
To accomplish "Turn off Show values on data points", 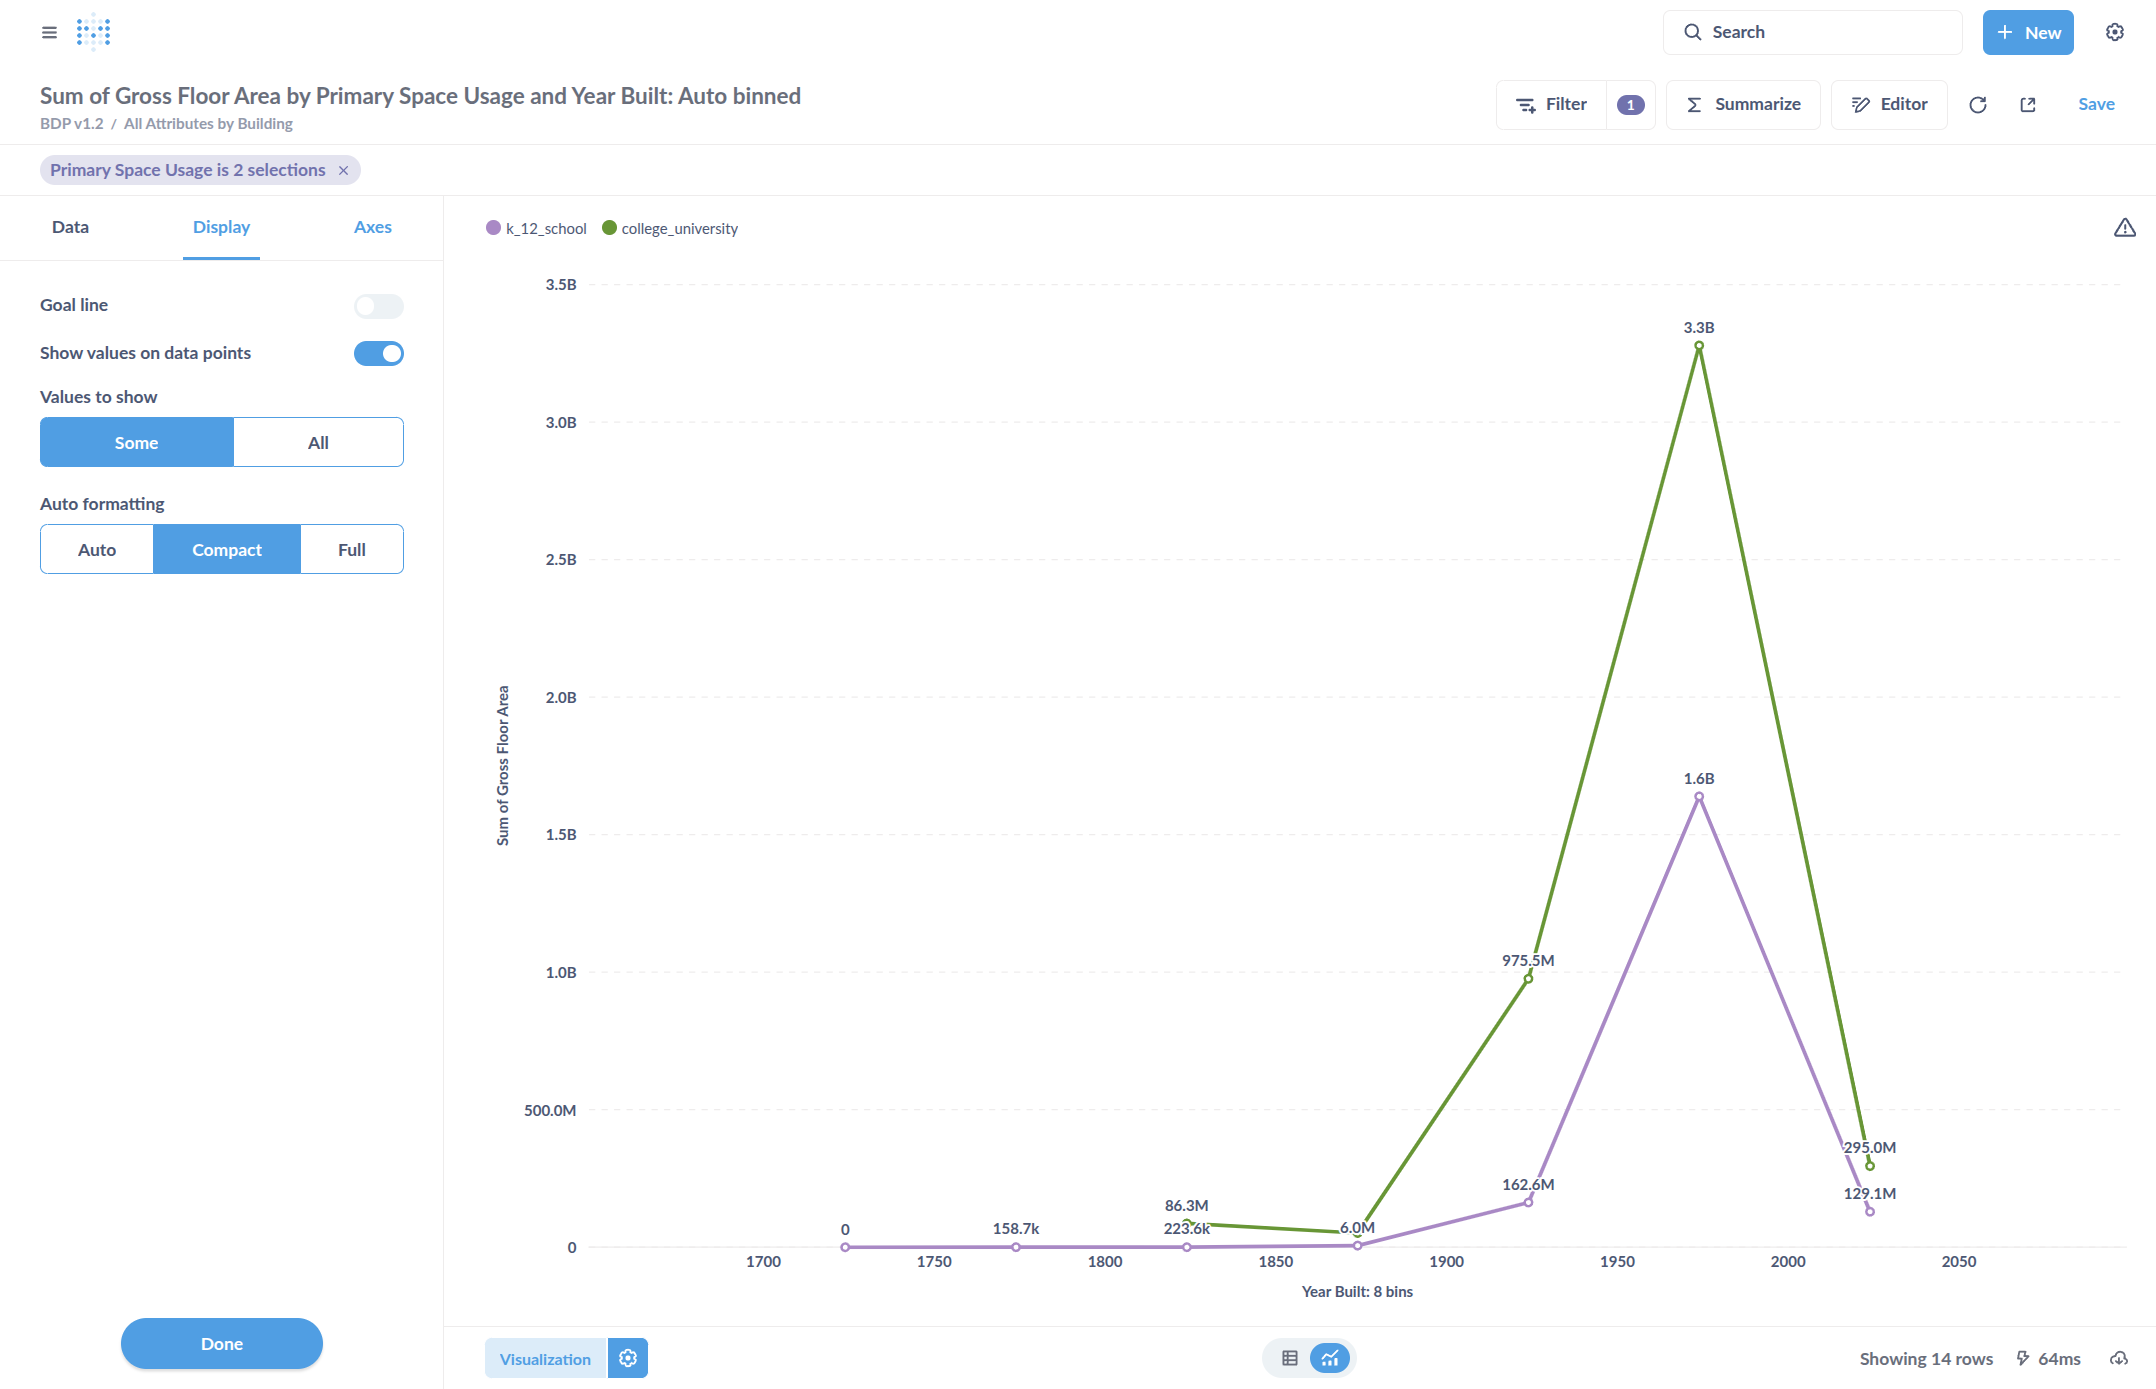I will [378, 353].
